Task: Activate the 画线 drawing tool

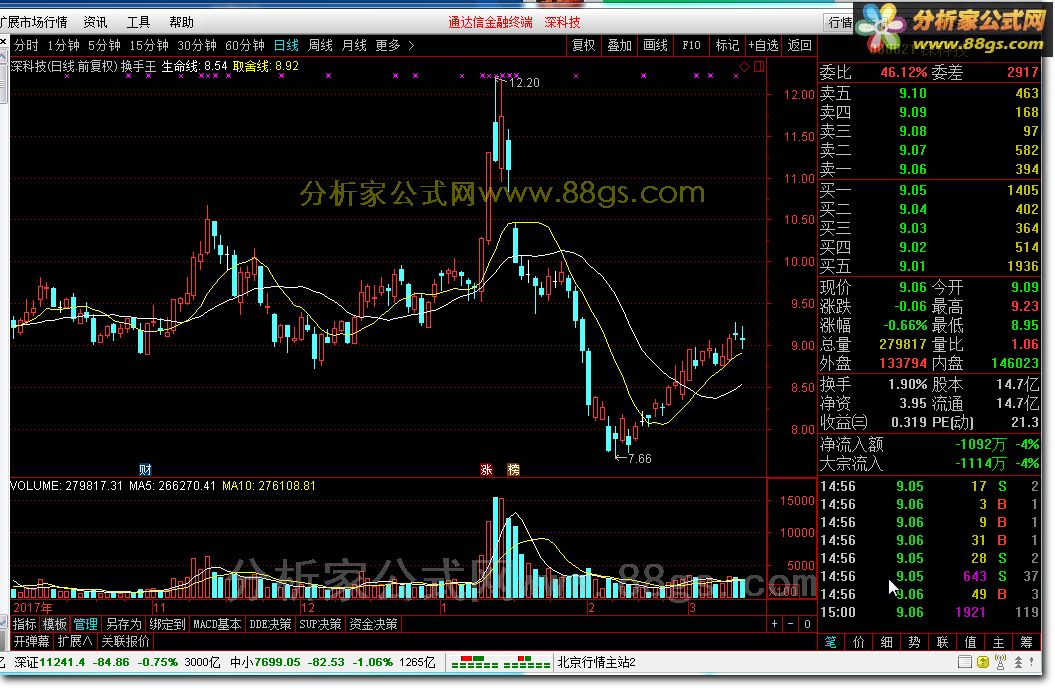Action: coord(655,45)
